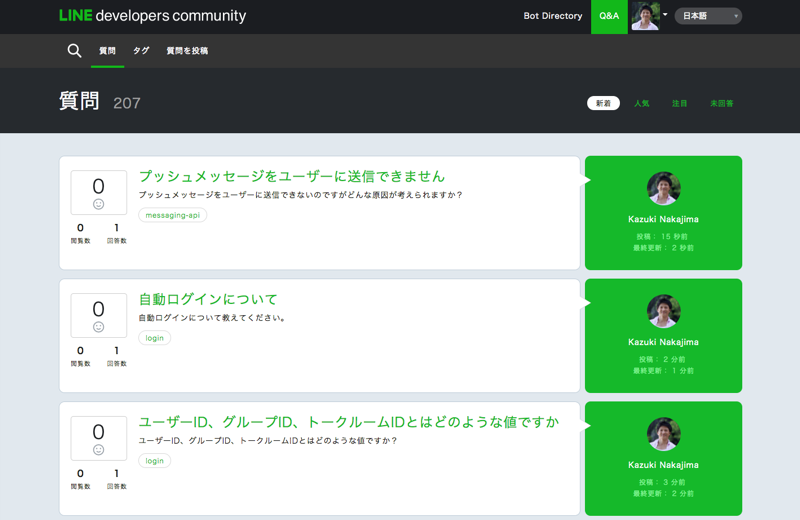Viewport: 800px width, 520px height.
Task: Click the 質問 page heading
Action: [79, 101]
